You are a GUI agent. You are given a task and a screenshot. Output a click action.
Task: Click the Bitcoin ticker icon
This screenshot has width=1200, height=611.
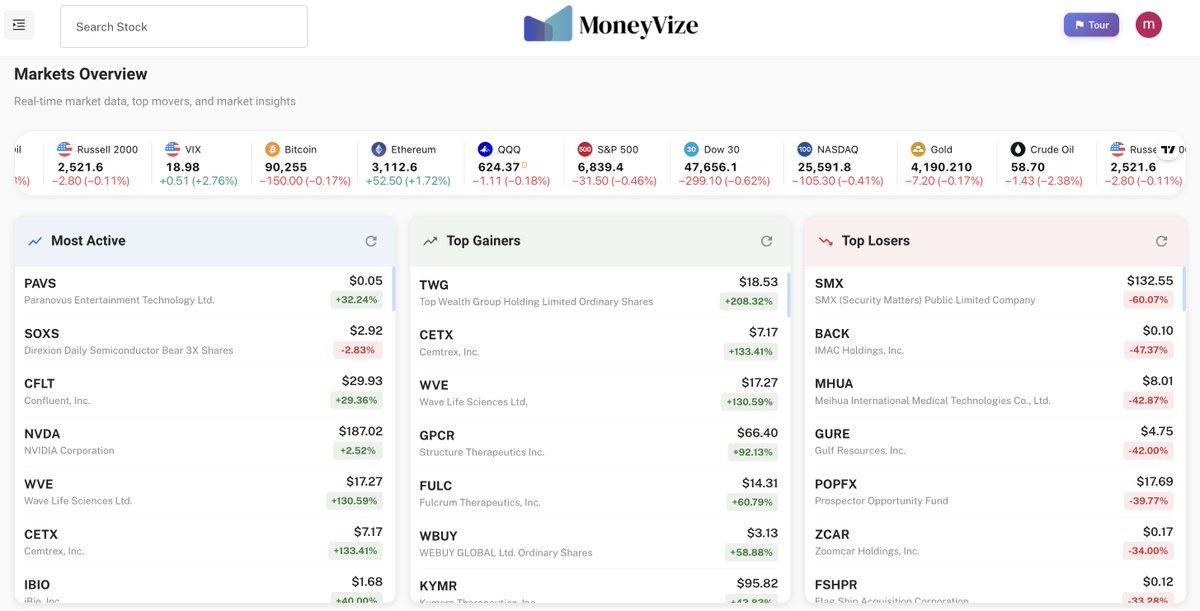pyautogui.click(x=273, y=149)
